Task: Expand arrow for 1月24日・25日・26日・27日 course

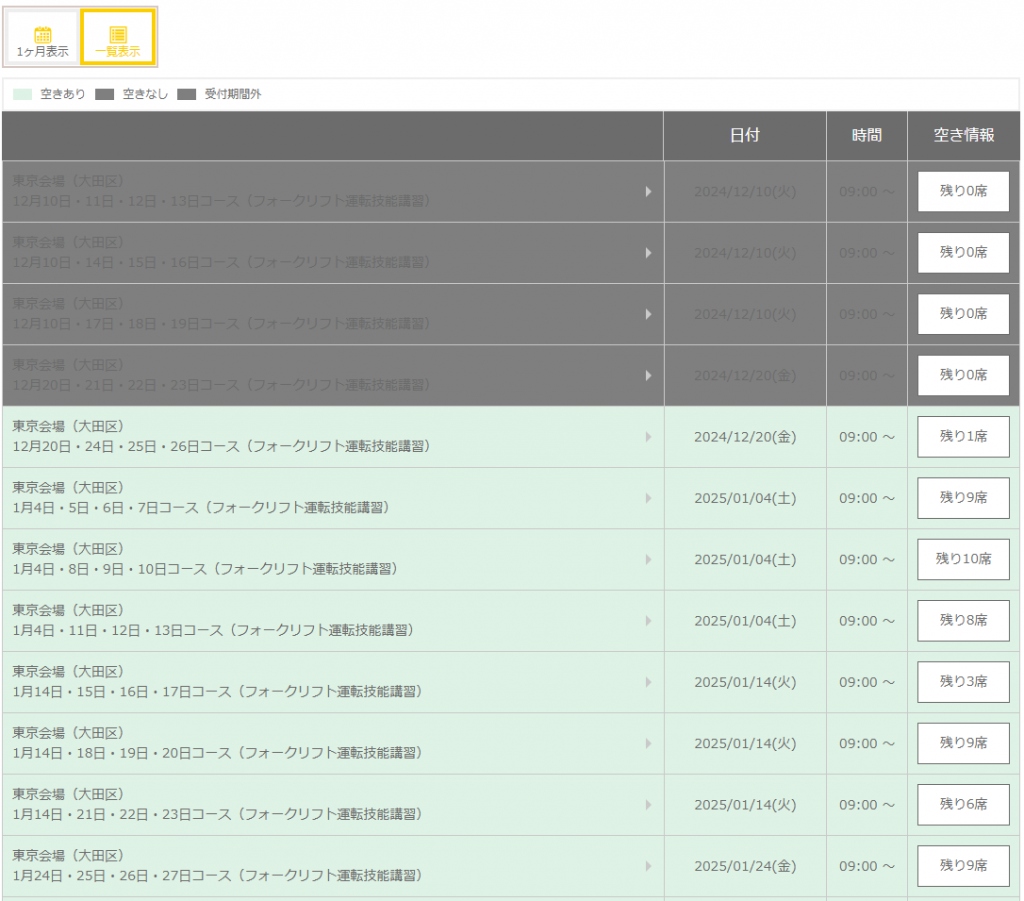Action: click(648, 866)
